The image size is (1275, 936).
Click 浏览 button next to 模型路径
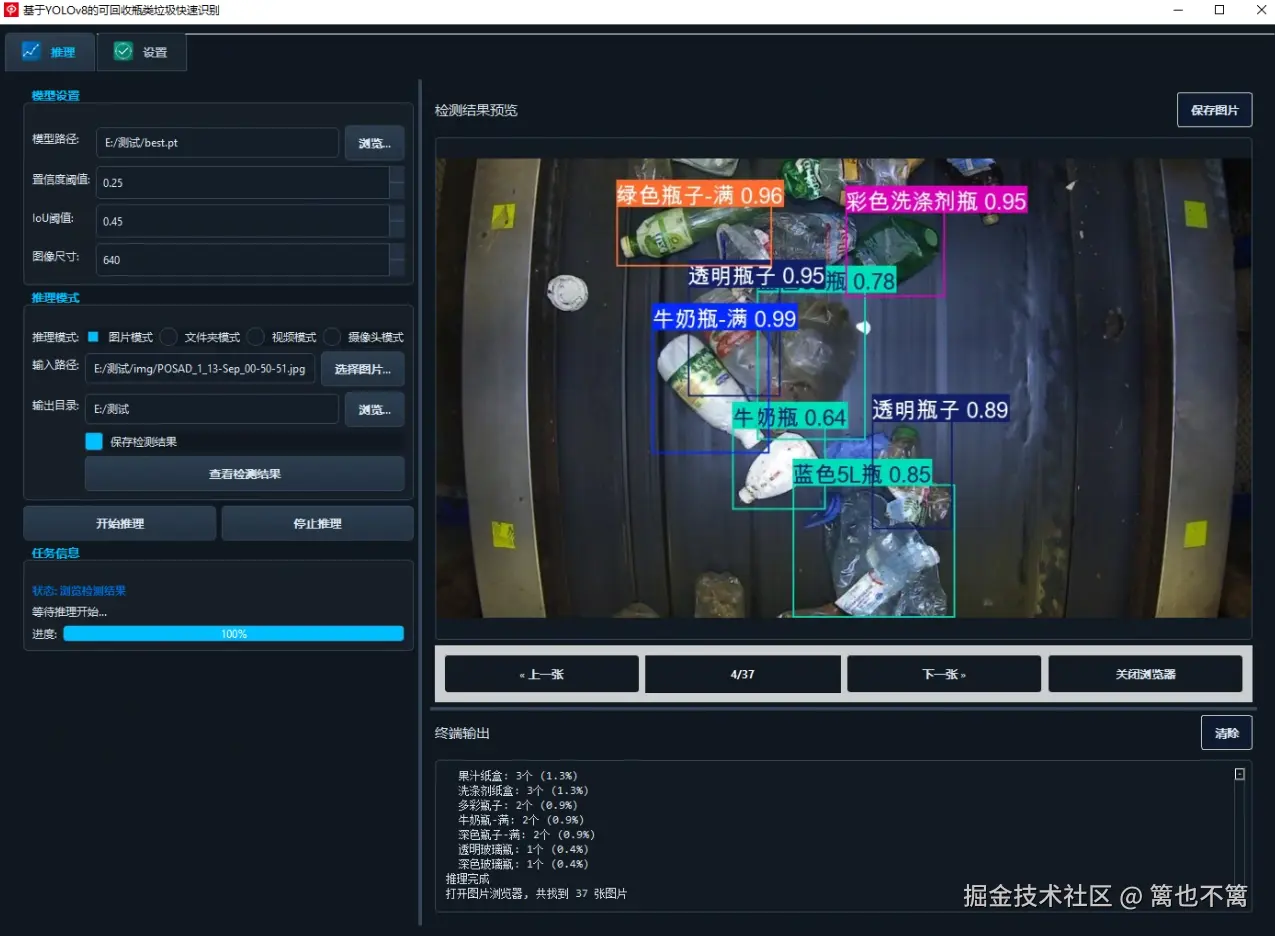click(x=375, y=143)
